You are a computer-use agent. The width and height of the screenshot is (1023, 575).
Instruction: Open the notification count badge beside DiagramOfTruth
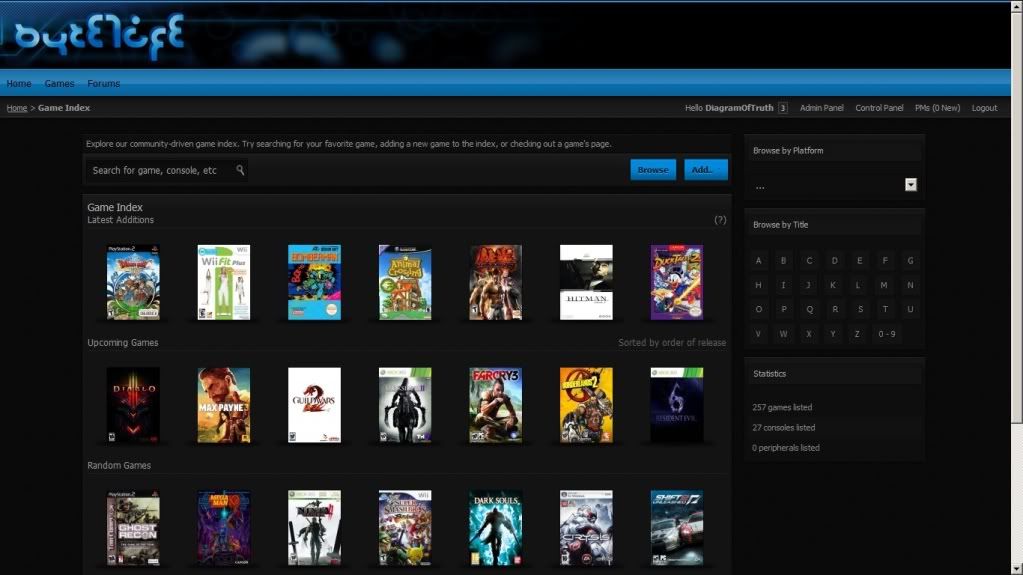[782, 108]
